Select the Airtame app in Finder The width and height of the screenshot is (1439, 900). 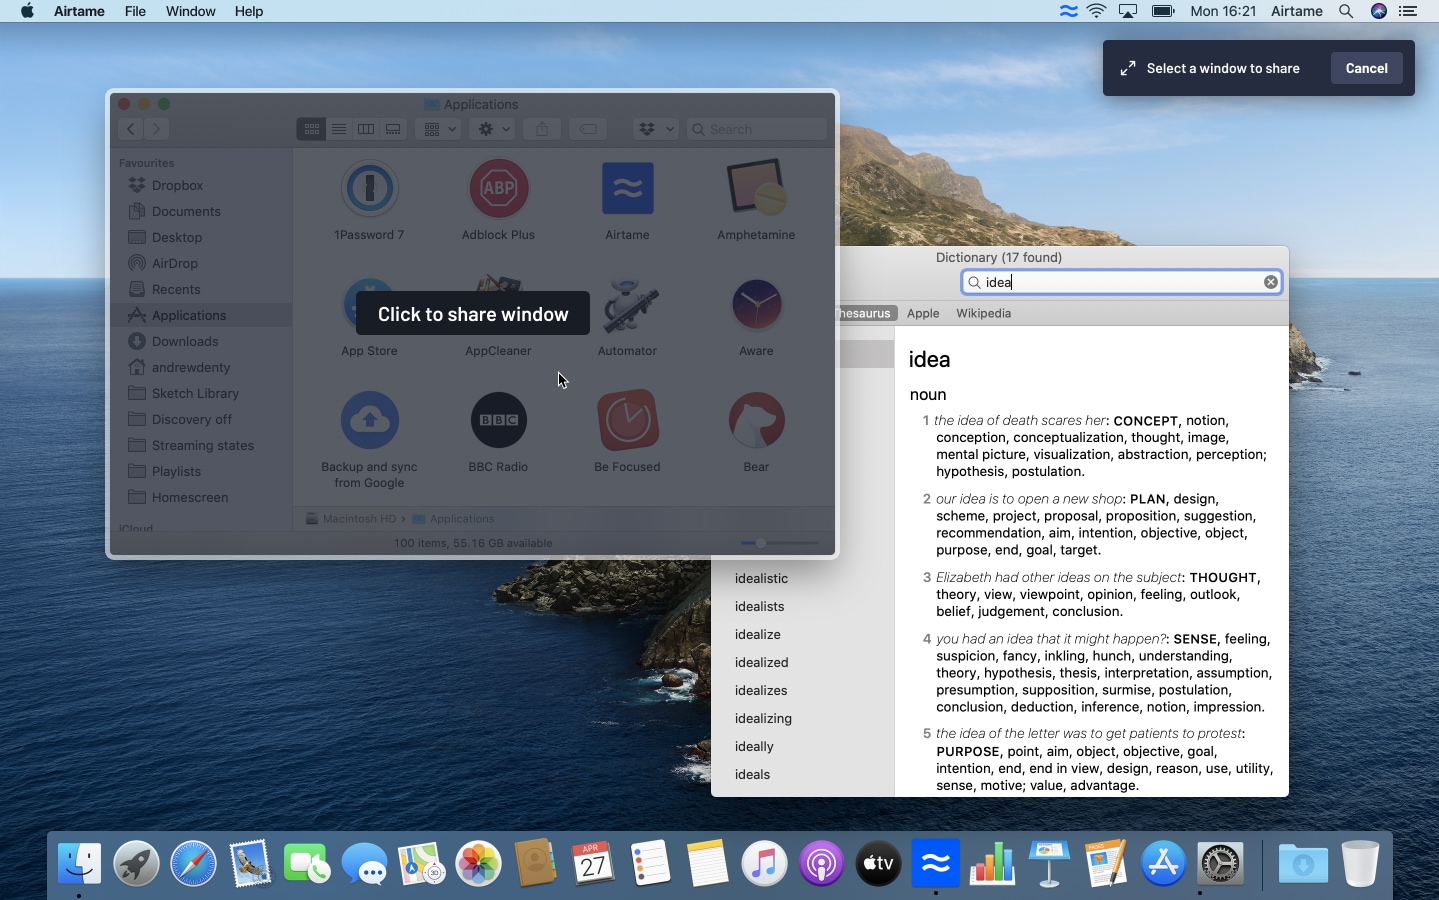627,188
